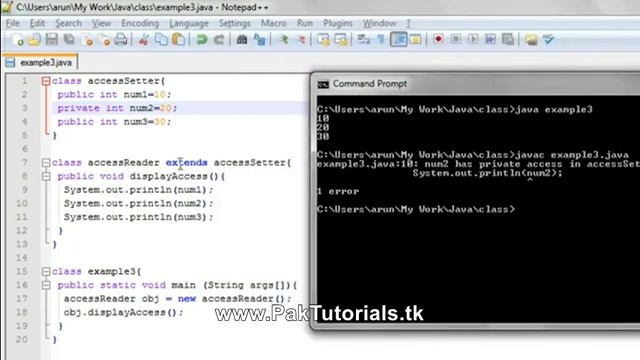Viewport: 640px width, 360px height.
Task: Click the Save All icon
Action: click(x=69, y=40)
